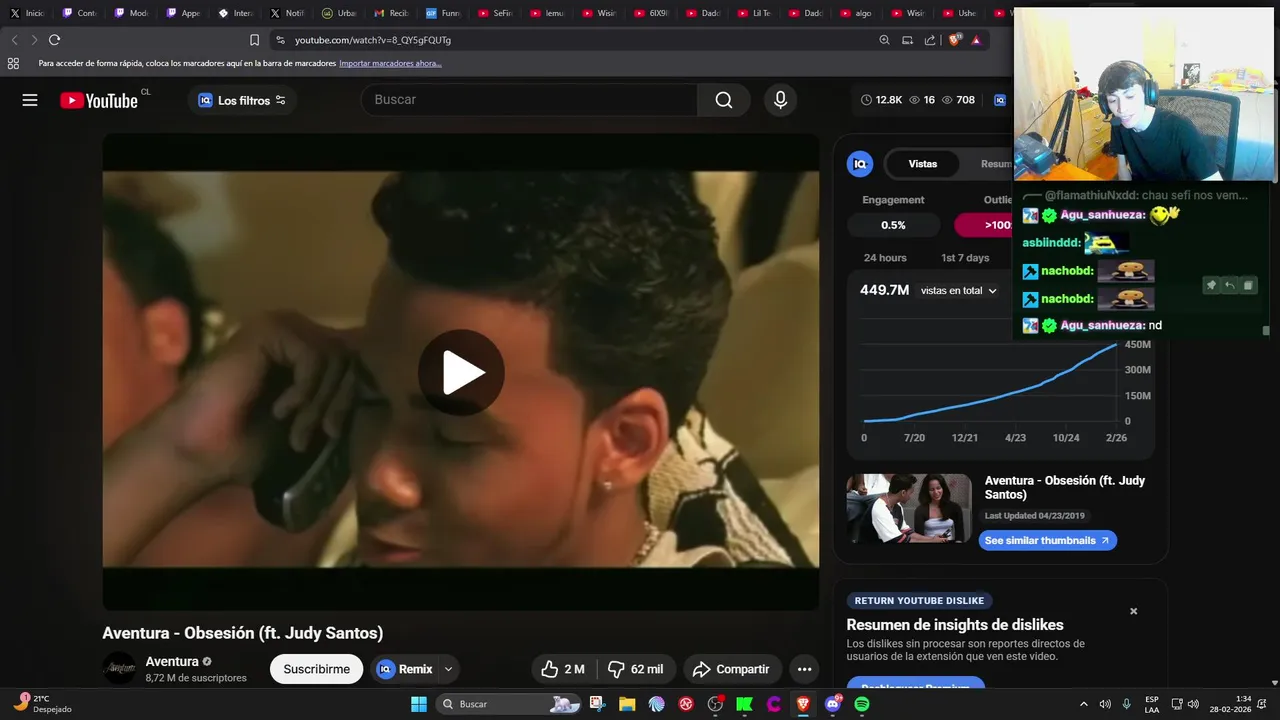Open the three-dot more actions menu
Viewport: 1280px width, 720px height.
804,669
